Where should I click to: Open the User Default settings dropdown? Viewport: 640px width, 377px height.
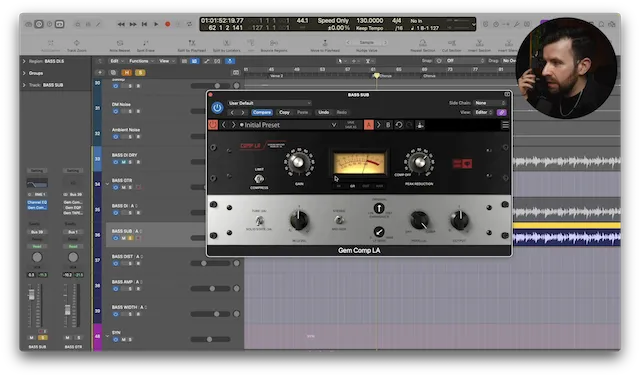tap(269, 103)
